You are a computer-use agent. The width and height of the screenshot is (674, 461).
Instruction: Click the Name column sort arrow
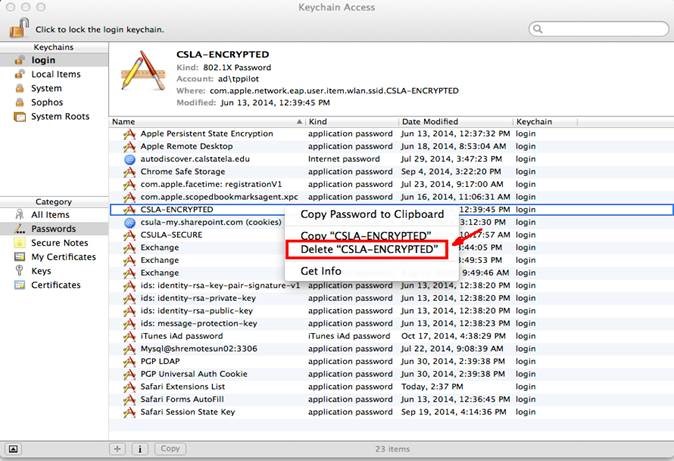[299, 122]
